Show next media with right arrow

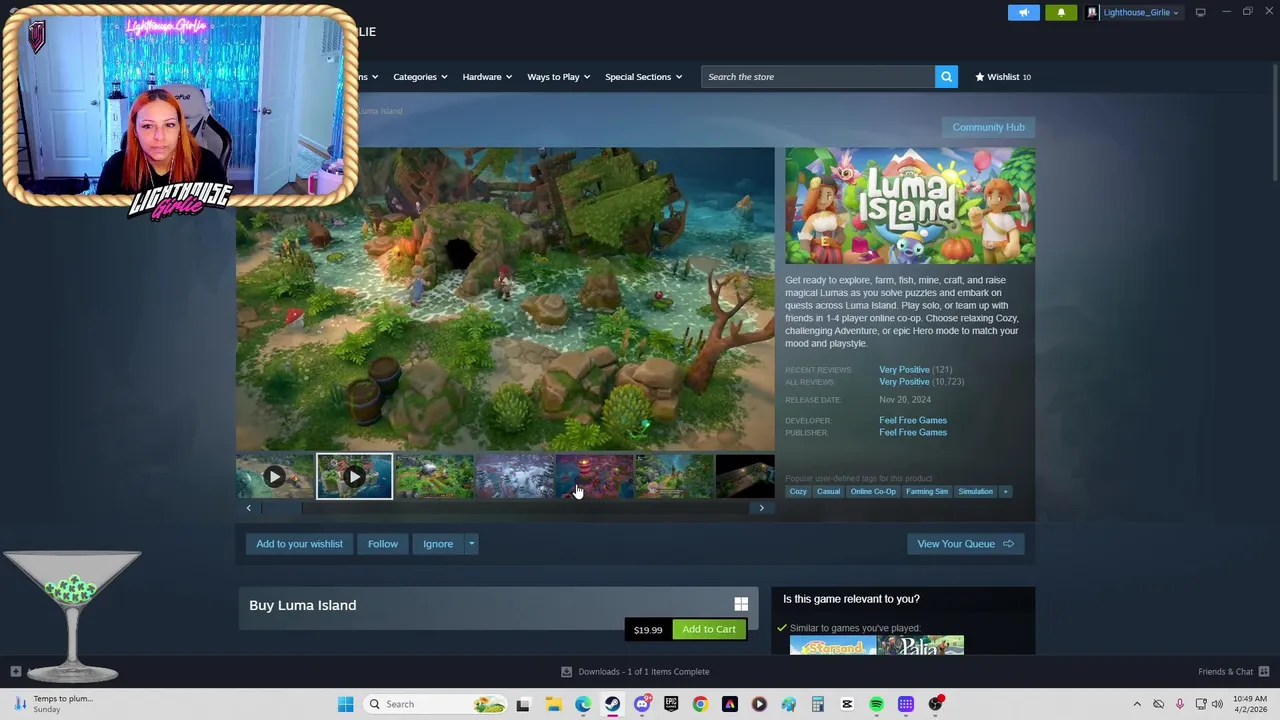pyautogui.click(x=761, y=508)
